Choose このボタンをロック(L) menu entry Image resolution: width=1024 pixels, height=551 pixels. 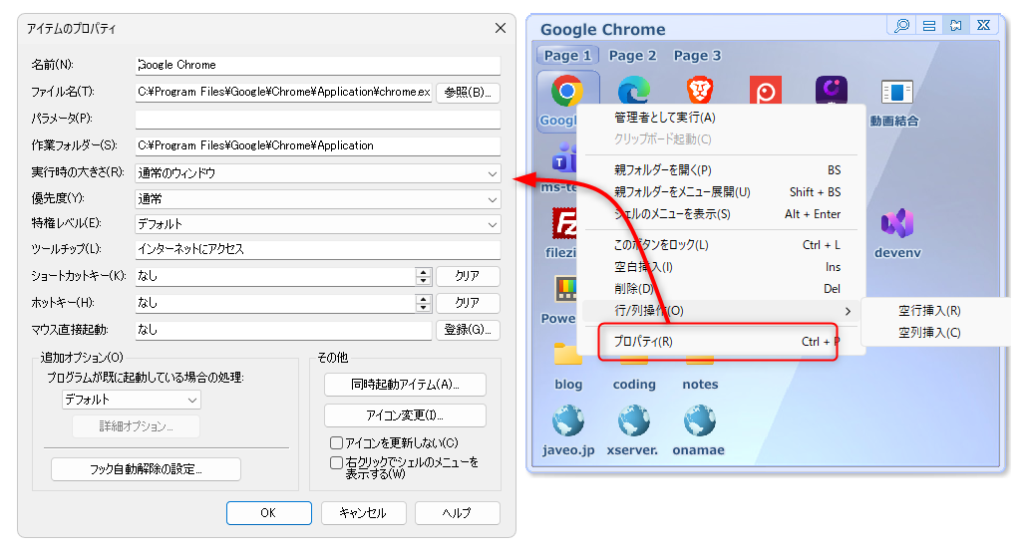pos(722,245)
